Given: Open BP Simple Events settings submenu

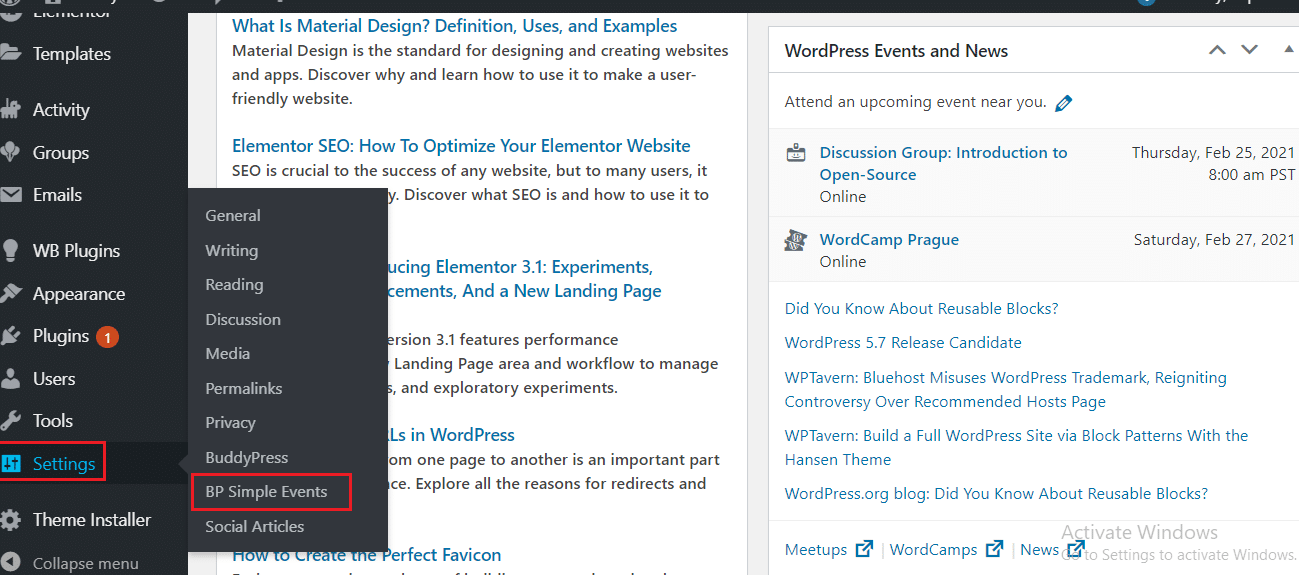Looking at the screenshot, I should (x=266, y=492).
